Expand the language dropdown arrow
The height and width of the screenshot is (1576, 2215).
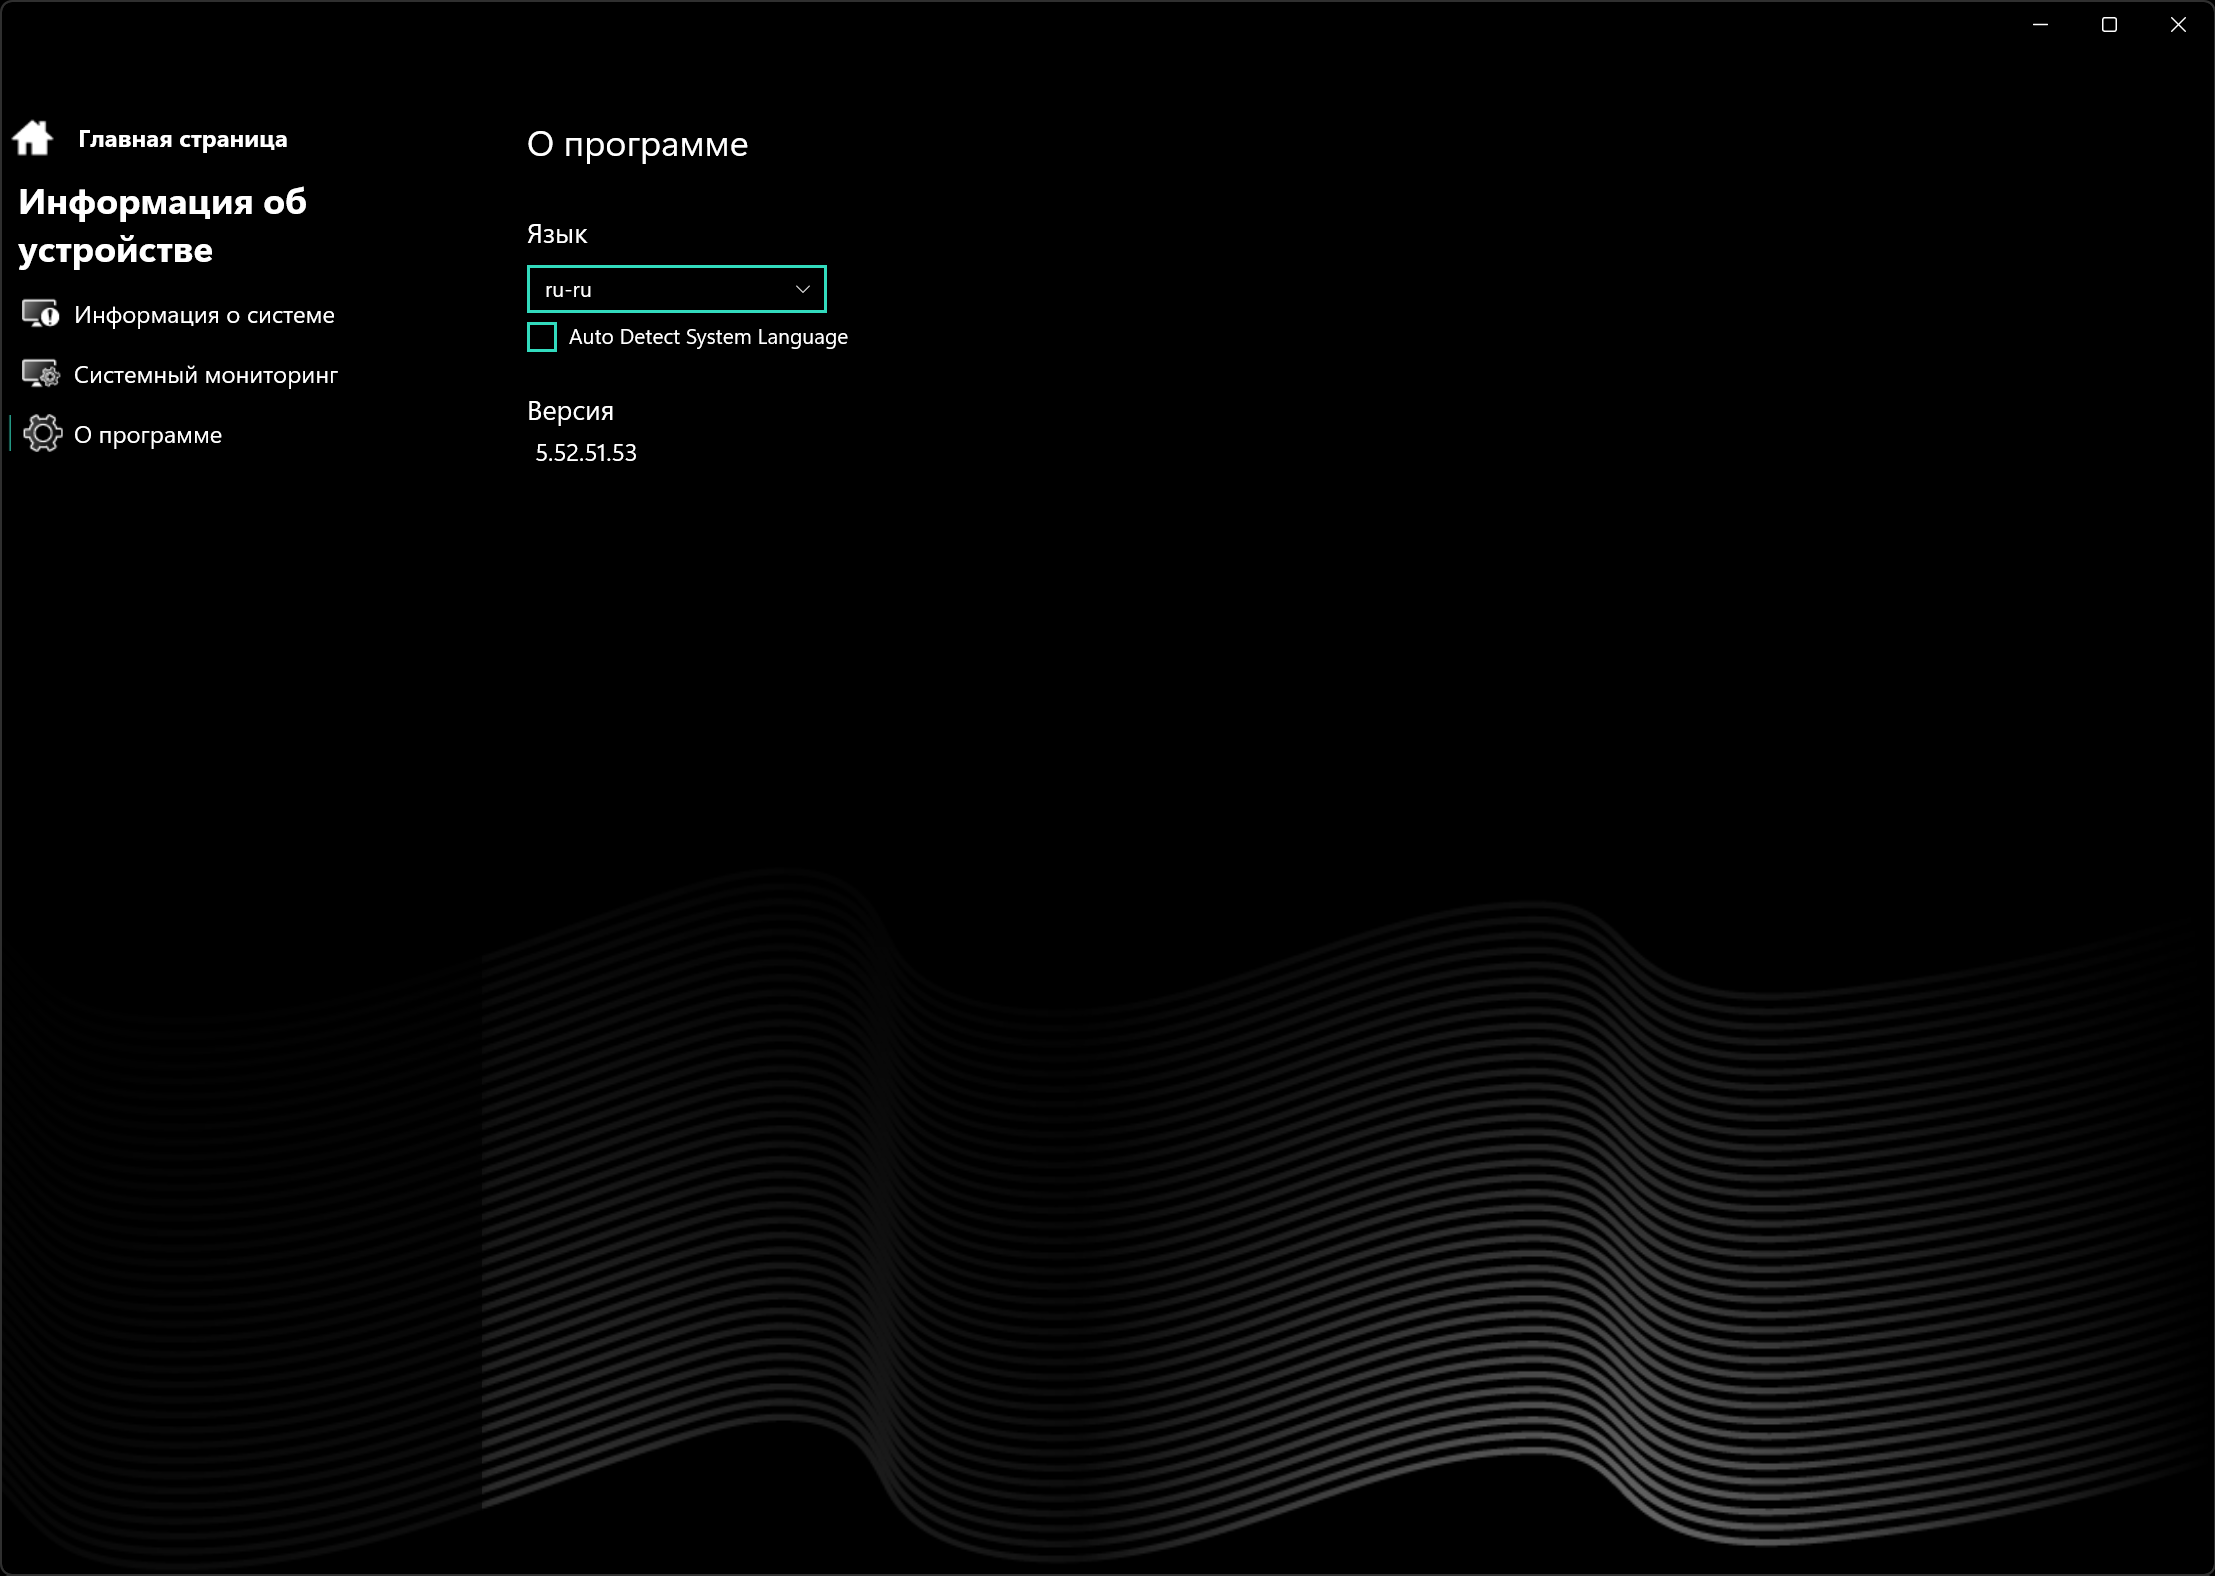click(802, 289)
